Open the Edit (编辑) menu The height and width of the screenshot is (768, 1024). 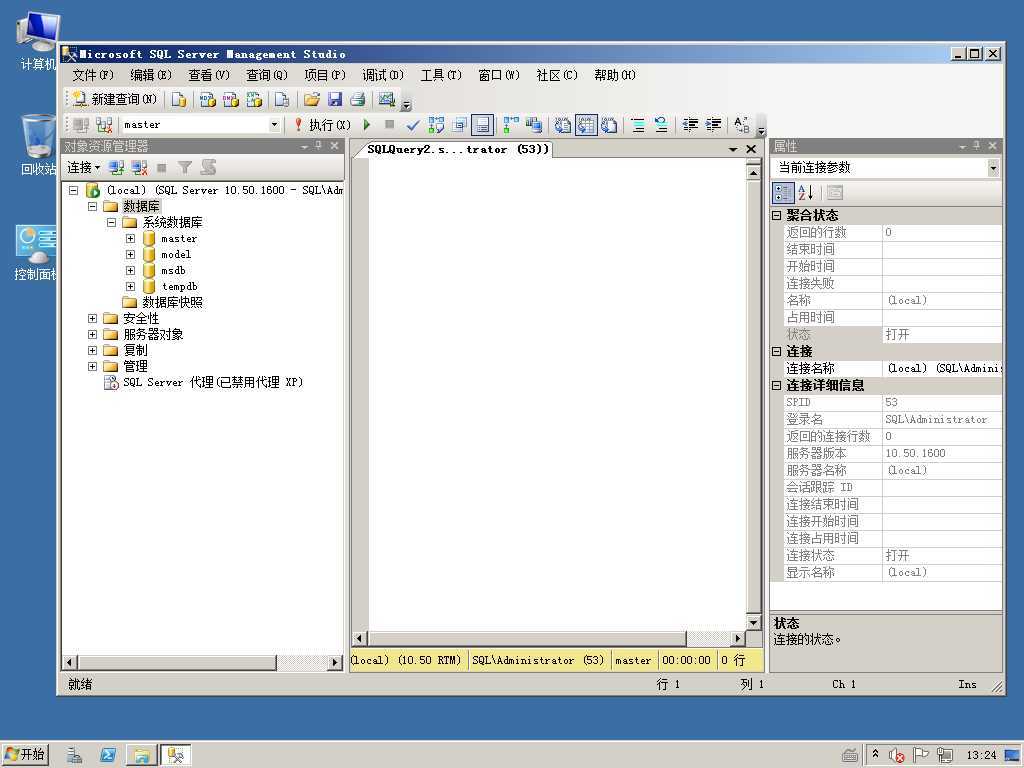(x=151, y=75)
